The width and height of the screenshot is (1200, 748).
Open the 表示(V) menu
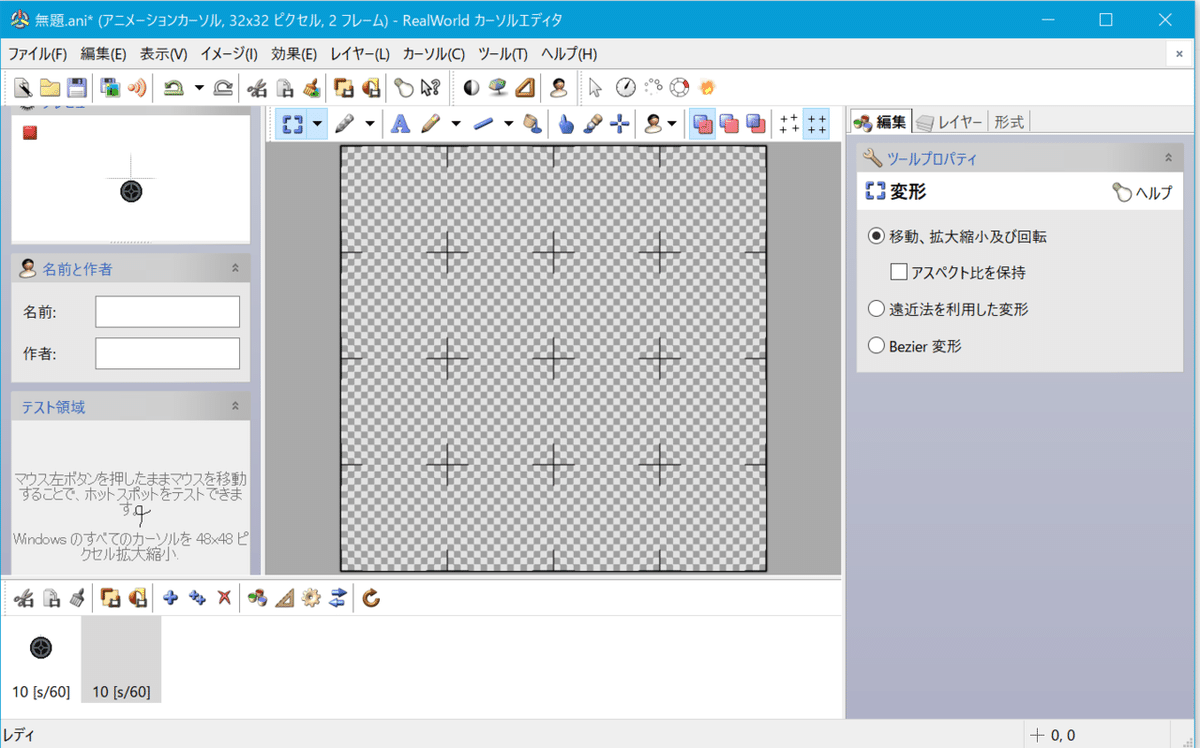[163, 54]
